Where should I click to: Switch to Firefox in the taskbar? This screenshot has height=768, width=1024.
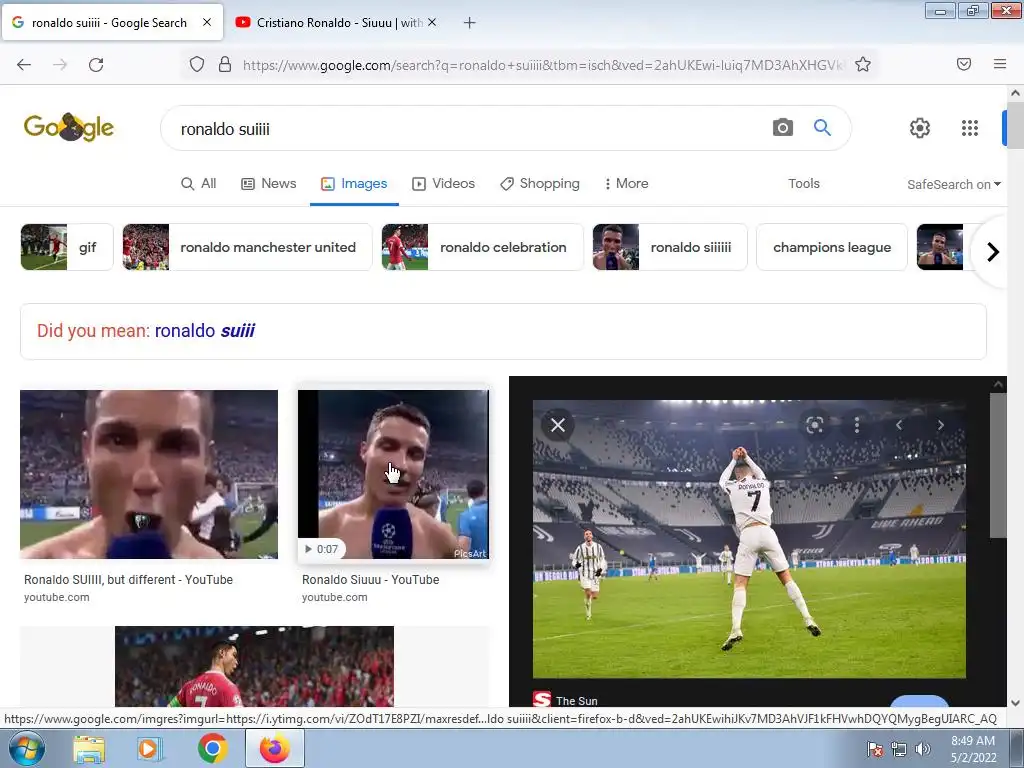[x=275, y=748]
